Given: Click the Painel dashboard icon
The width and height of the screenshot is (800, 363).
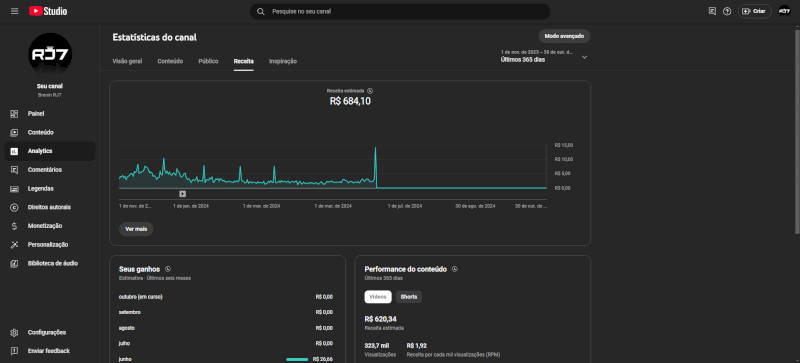Looking at the screenshot, I should [x=14, y=114].
